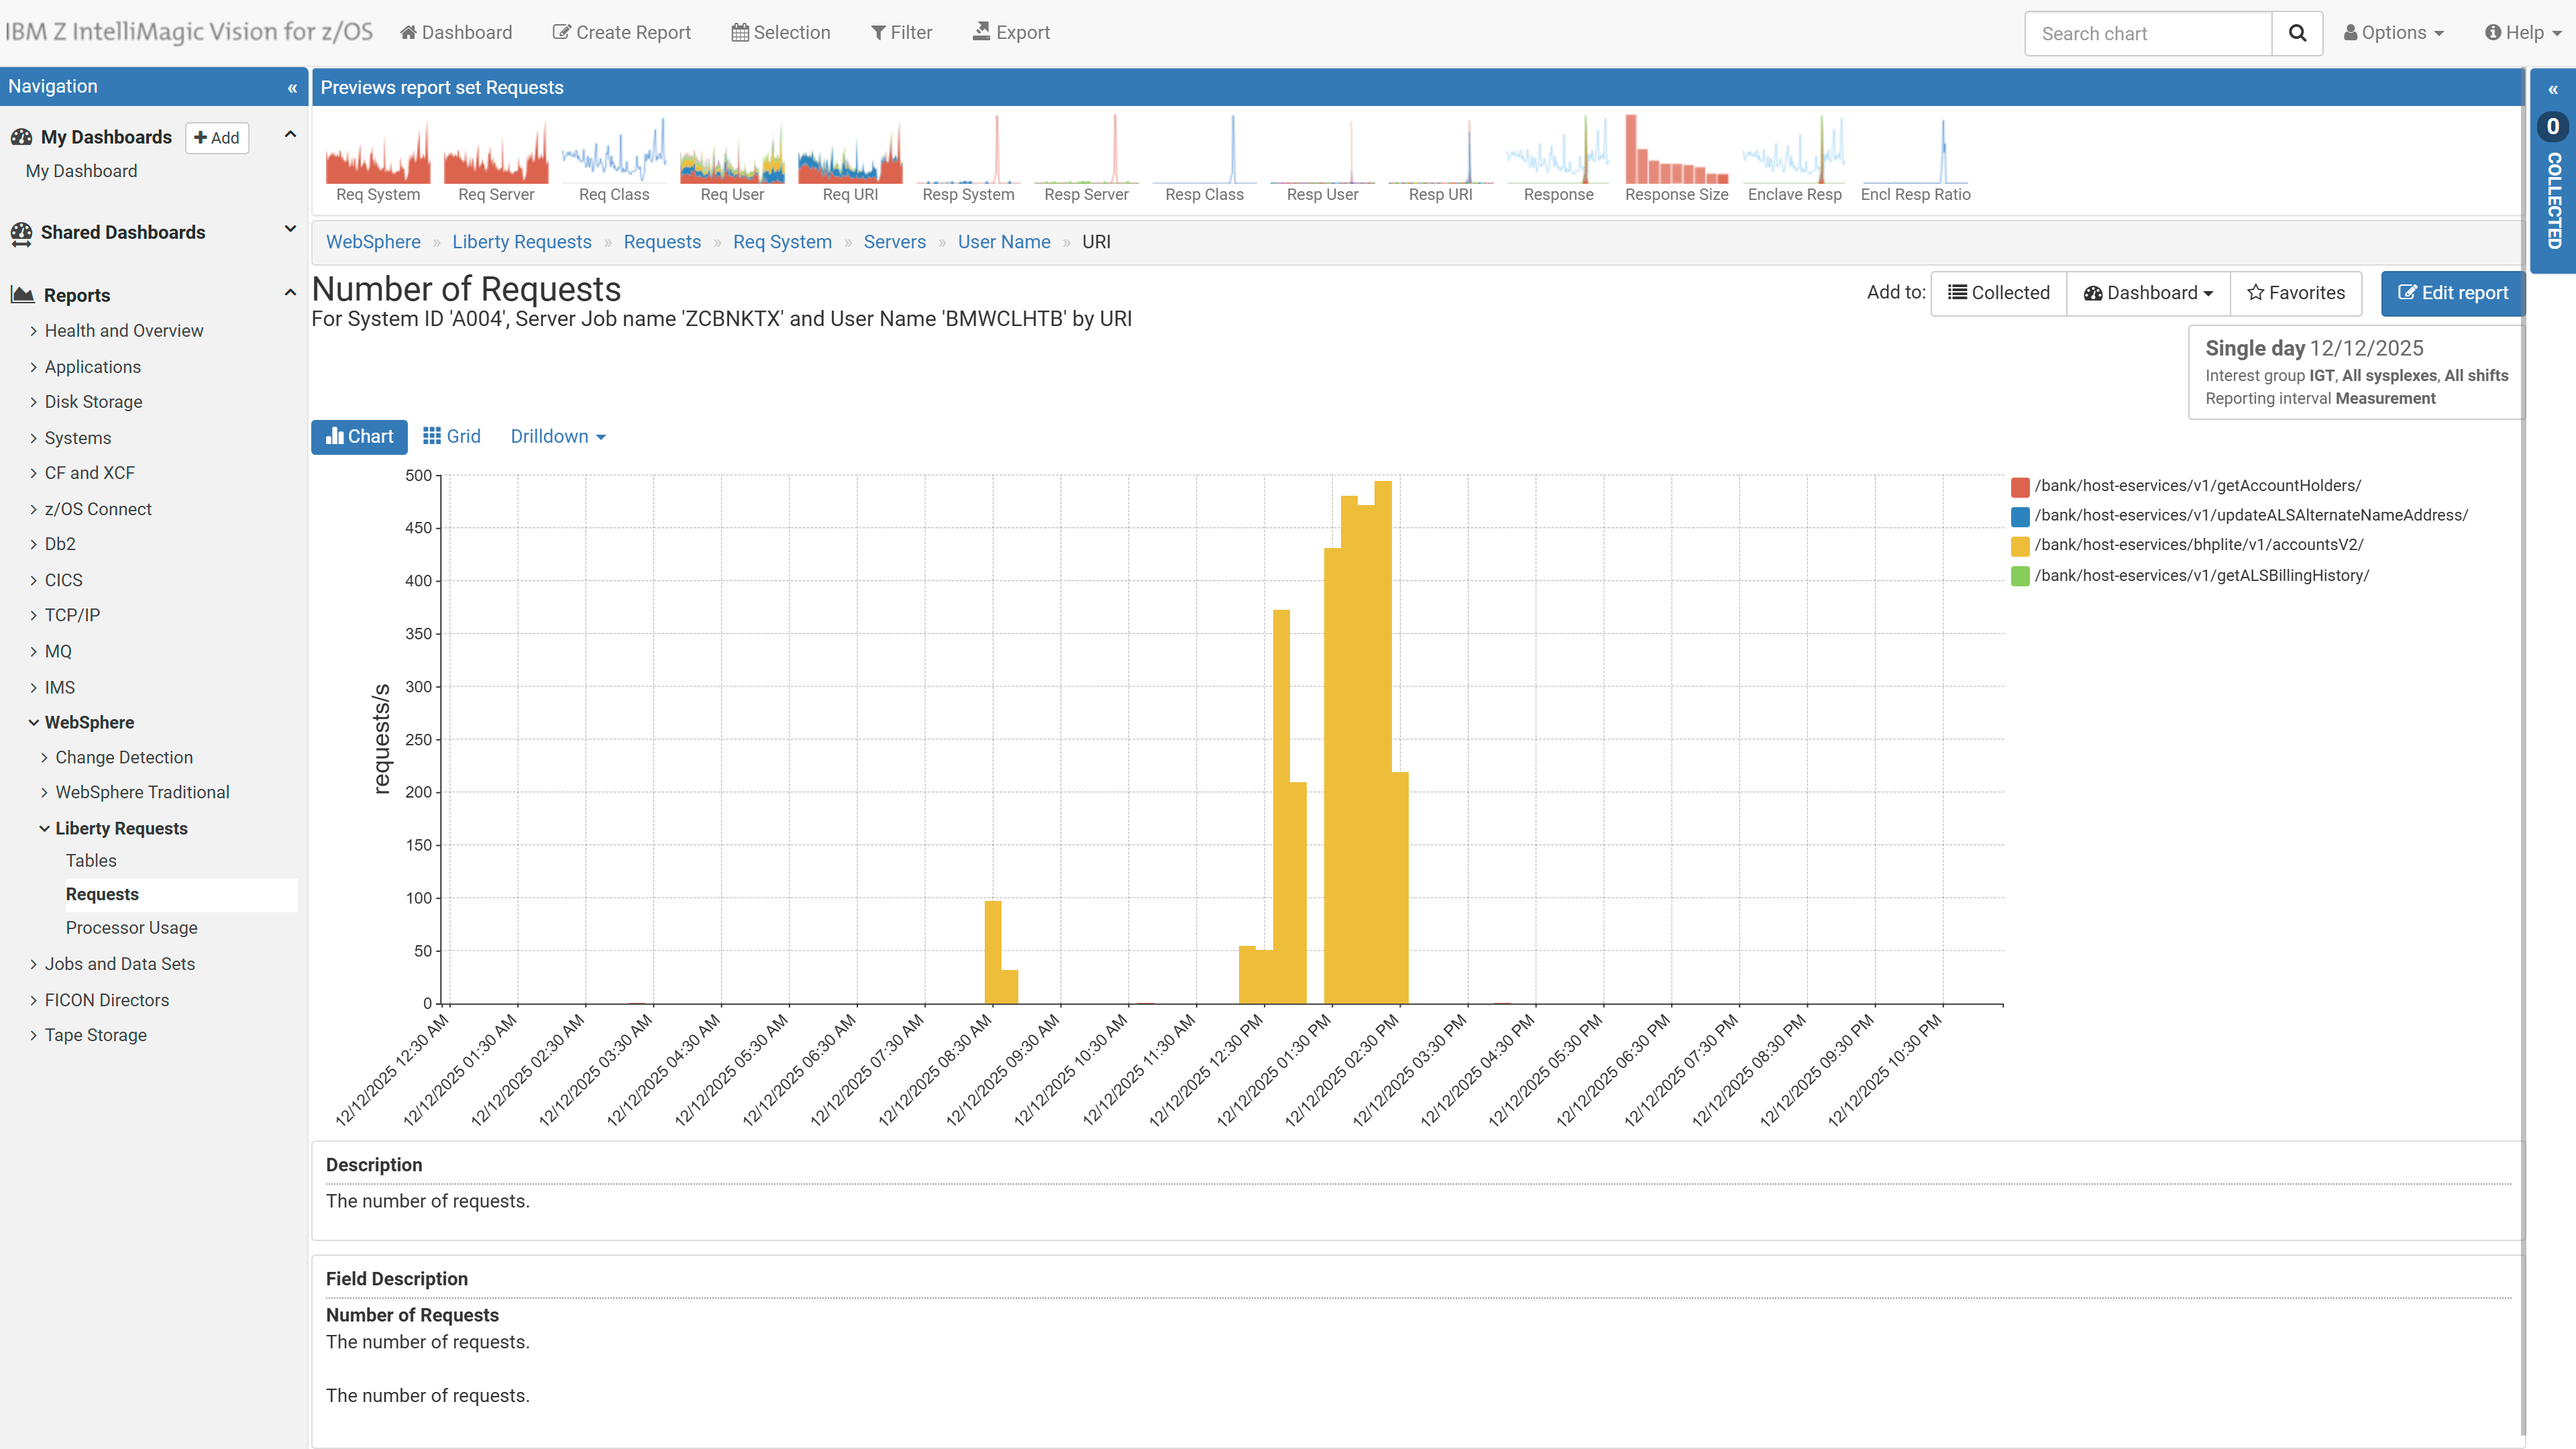Screen dimensions: 2576x1449
Task: Expand the Disk Storage tree node
Action: 93,402
